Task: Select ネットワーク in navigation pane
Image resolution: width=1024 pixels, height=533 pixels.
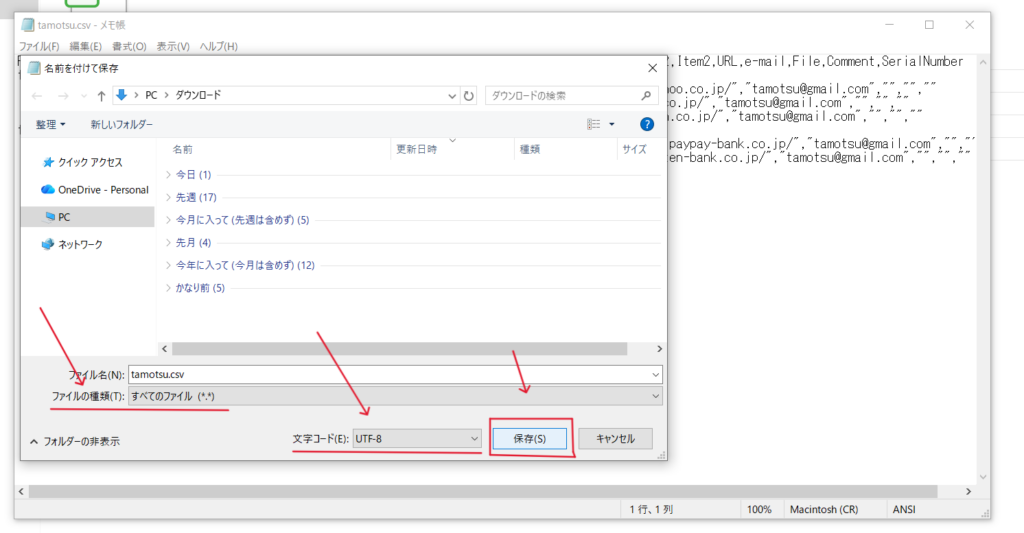Action: pos(80,244)
